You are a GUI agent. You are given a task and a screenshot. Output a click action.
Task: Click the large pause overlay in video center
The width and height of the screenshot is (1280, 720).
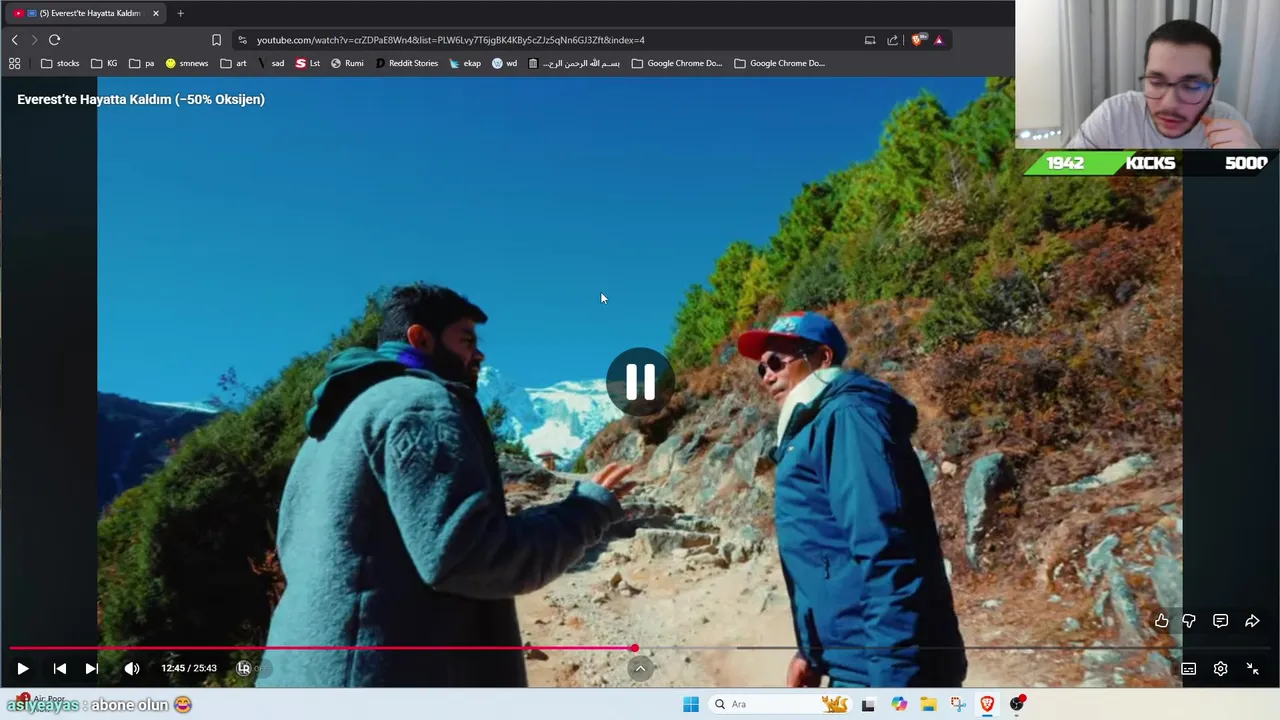coord(640,381)
